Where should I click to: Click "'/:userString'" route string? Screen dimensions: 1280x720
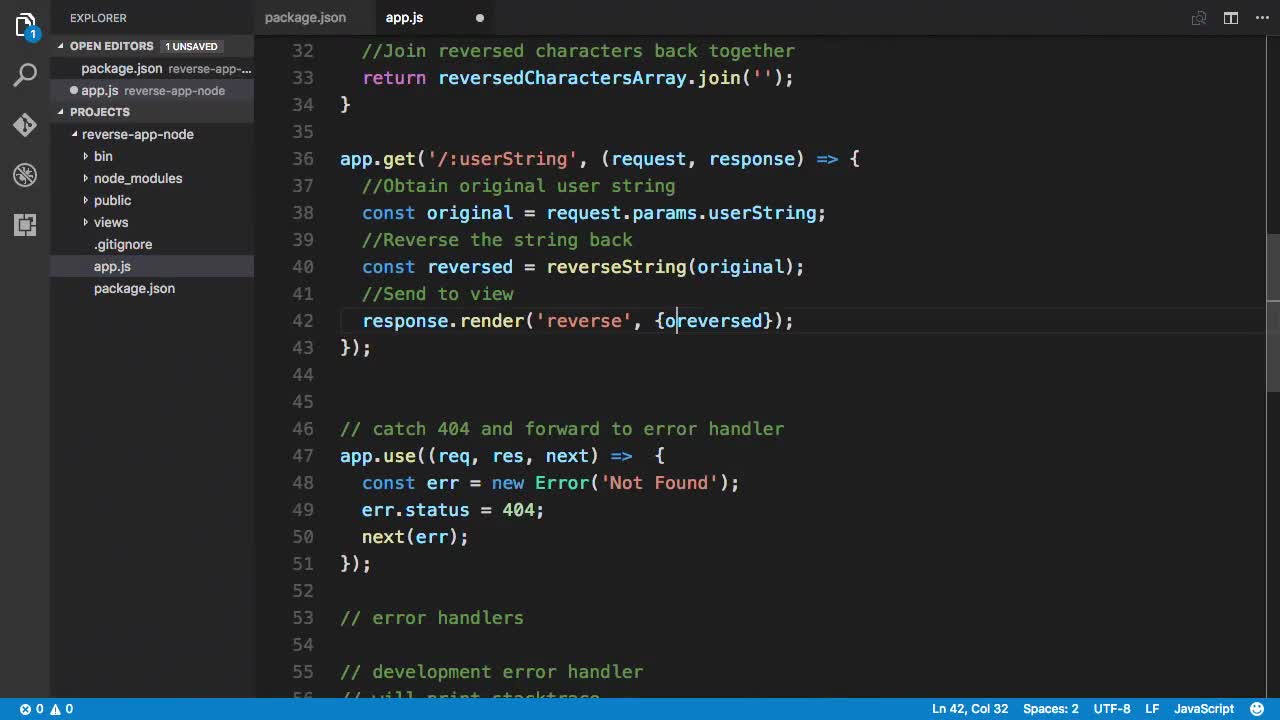click(x=503, y=159)
